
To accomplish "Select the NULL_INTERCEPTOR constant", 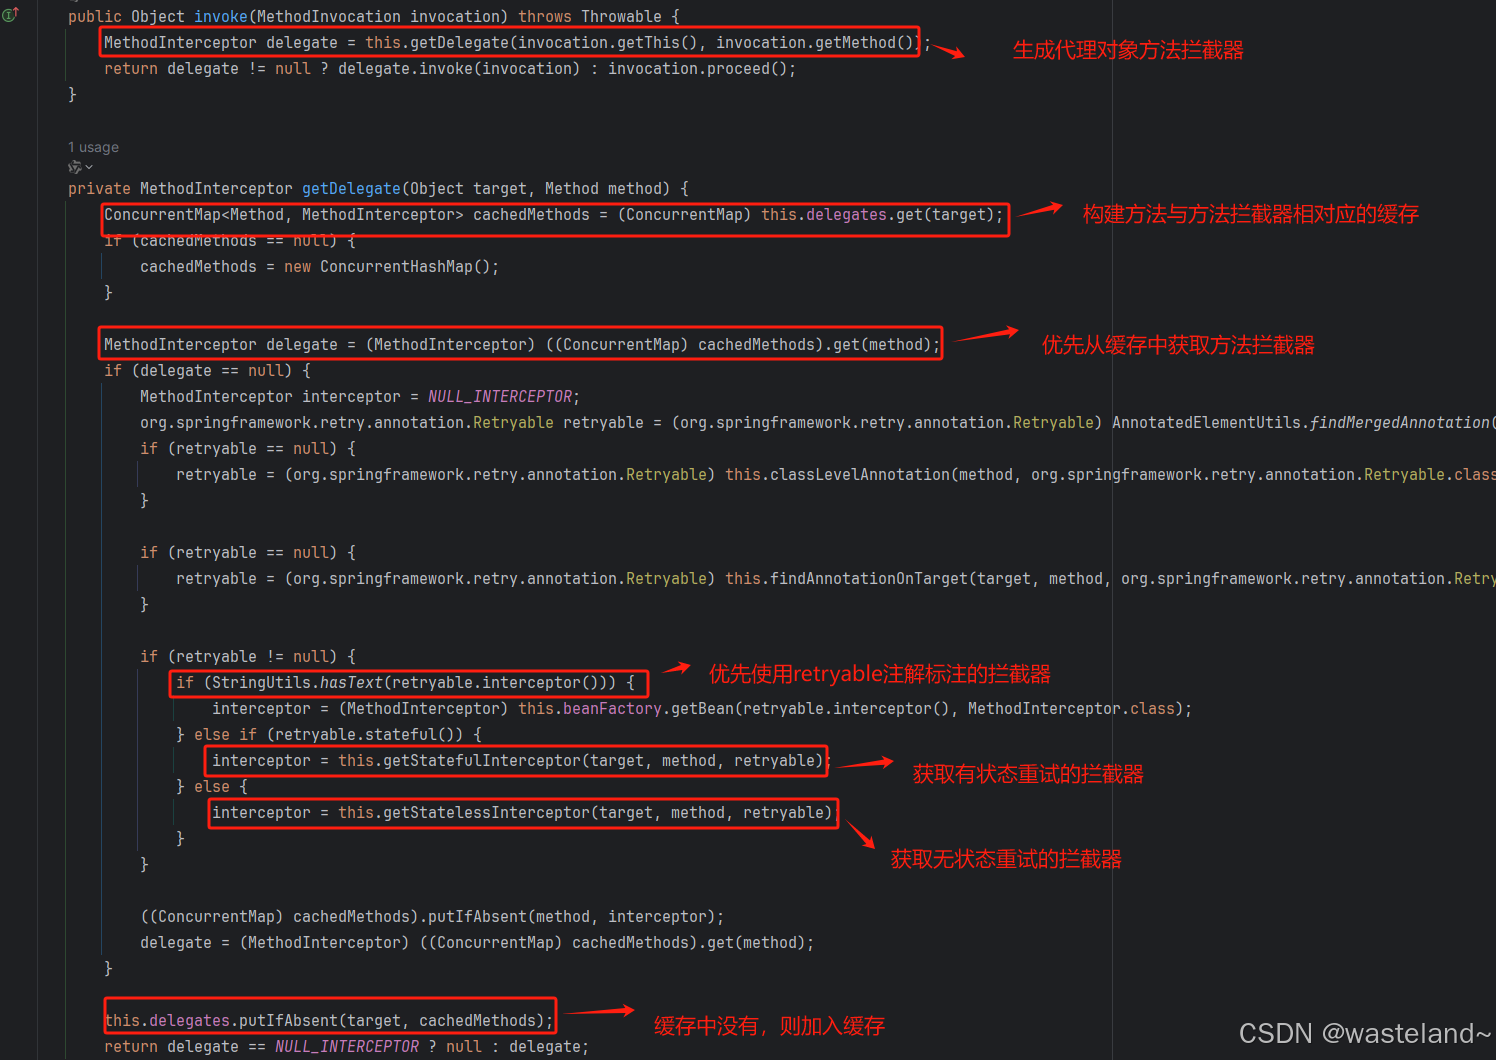I will pyautogui.click(x=499, y=396).
